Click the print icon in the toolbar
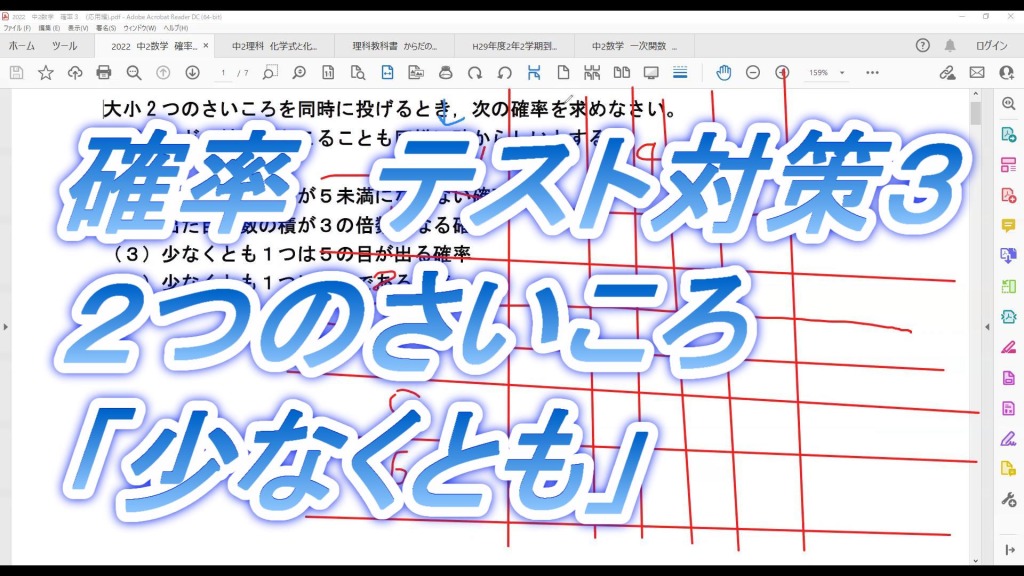Image resolution: width=1024 pixels, height=576 pixels. (104, 73)
